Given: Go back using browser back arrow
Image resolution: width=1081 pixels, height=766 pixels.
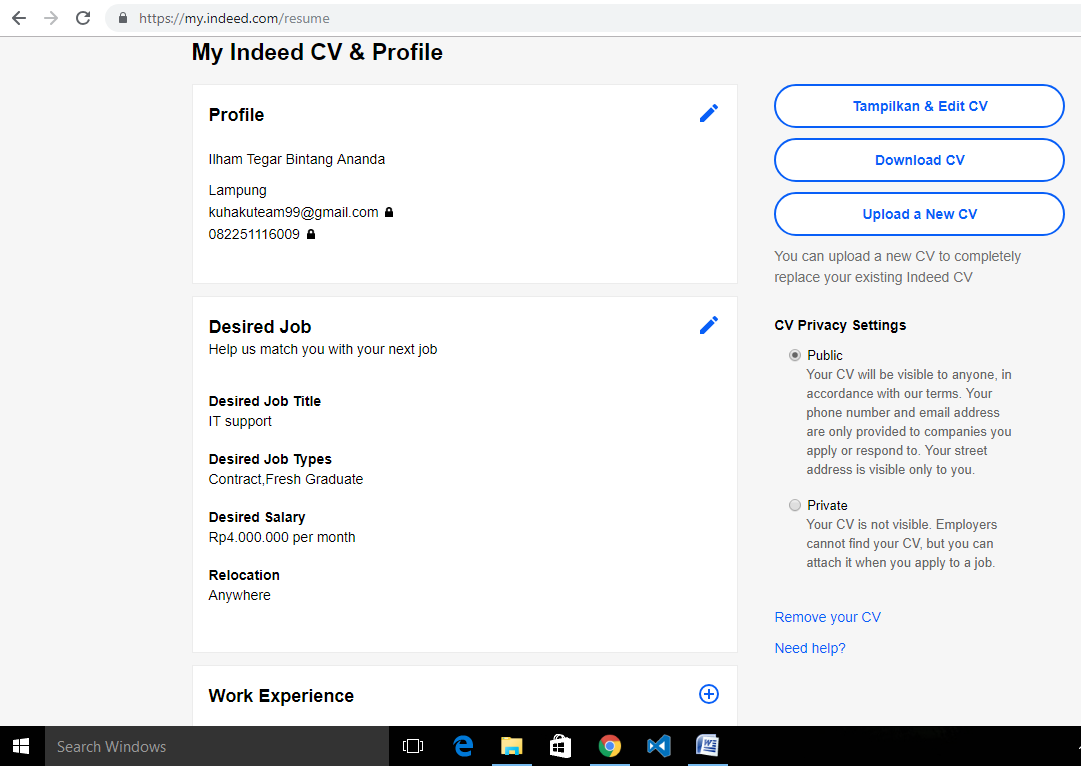Looking at the screenshot, I should click(19, 18).
